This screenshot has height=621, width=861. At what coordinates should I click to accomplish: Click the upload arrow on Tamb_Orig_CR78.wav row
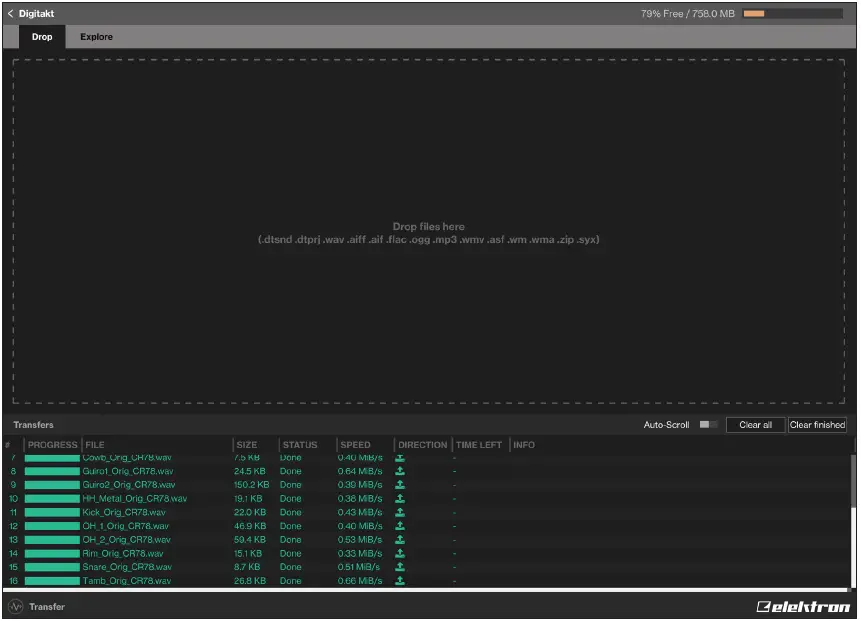(399, 580)
